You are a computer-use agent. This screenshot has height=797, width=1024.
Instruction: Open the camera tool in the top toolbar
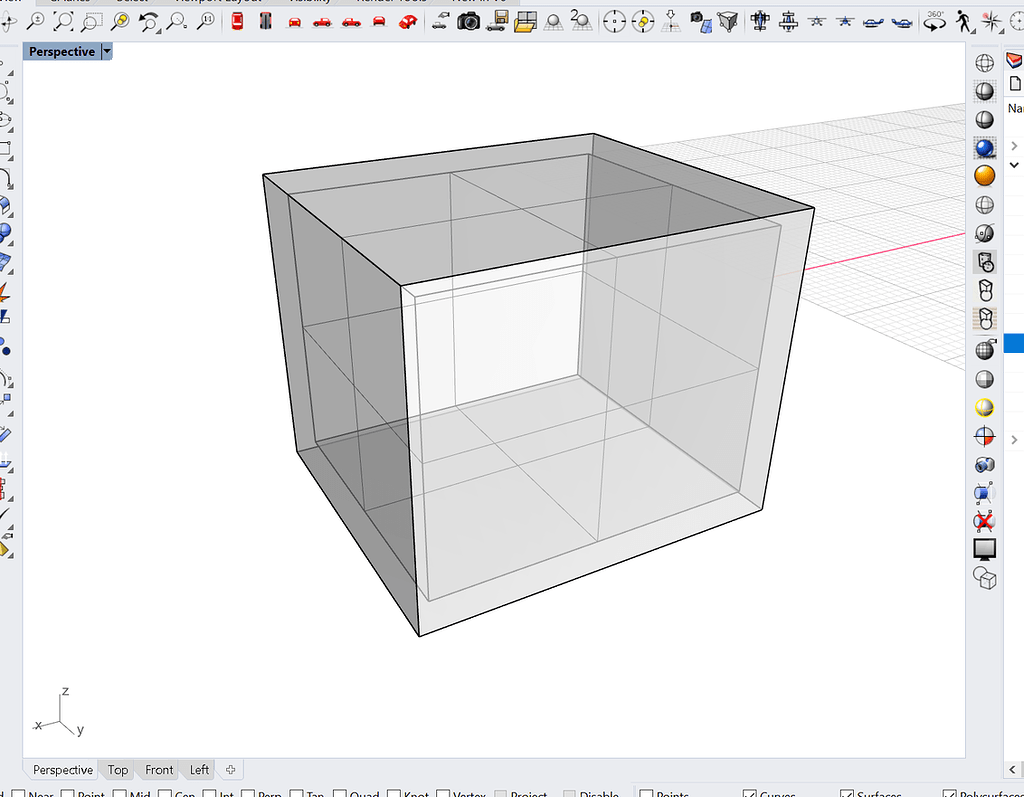(468, 20)
